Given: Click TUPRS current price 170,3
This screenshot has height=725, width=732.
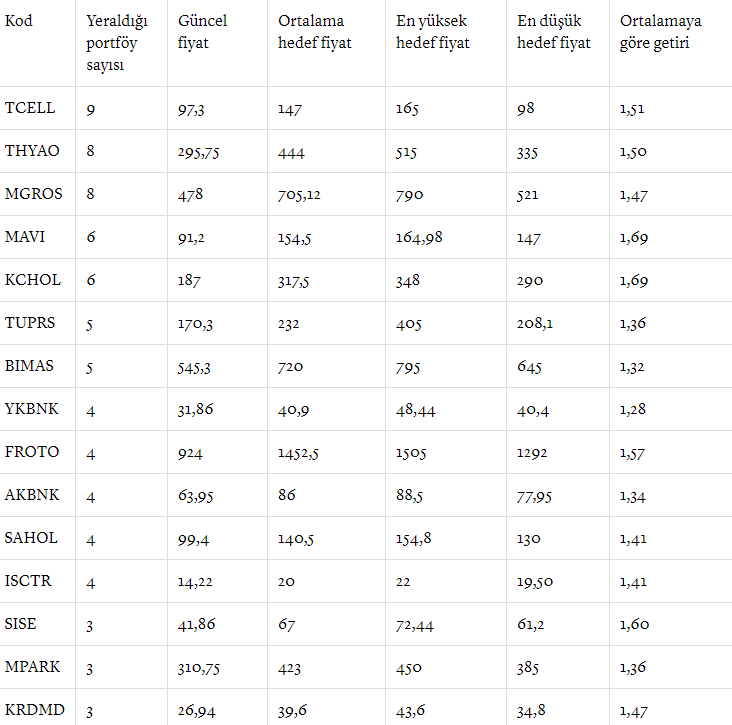Looking at the screenshot, I should [x=195, y=324].
